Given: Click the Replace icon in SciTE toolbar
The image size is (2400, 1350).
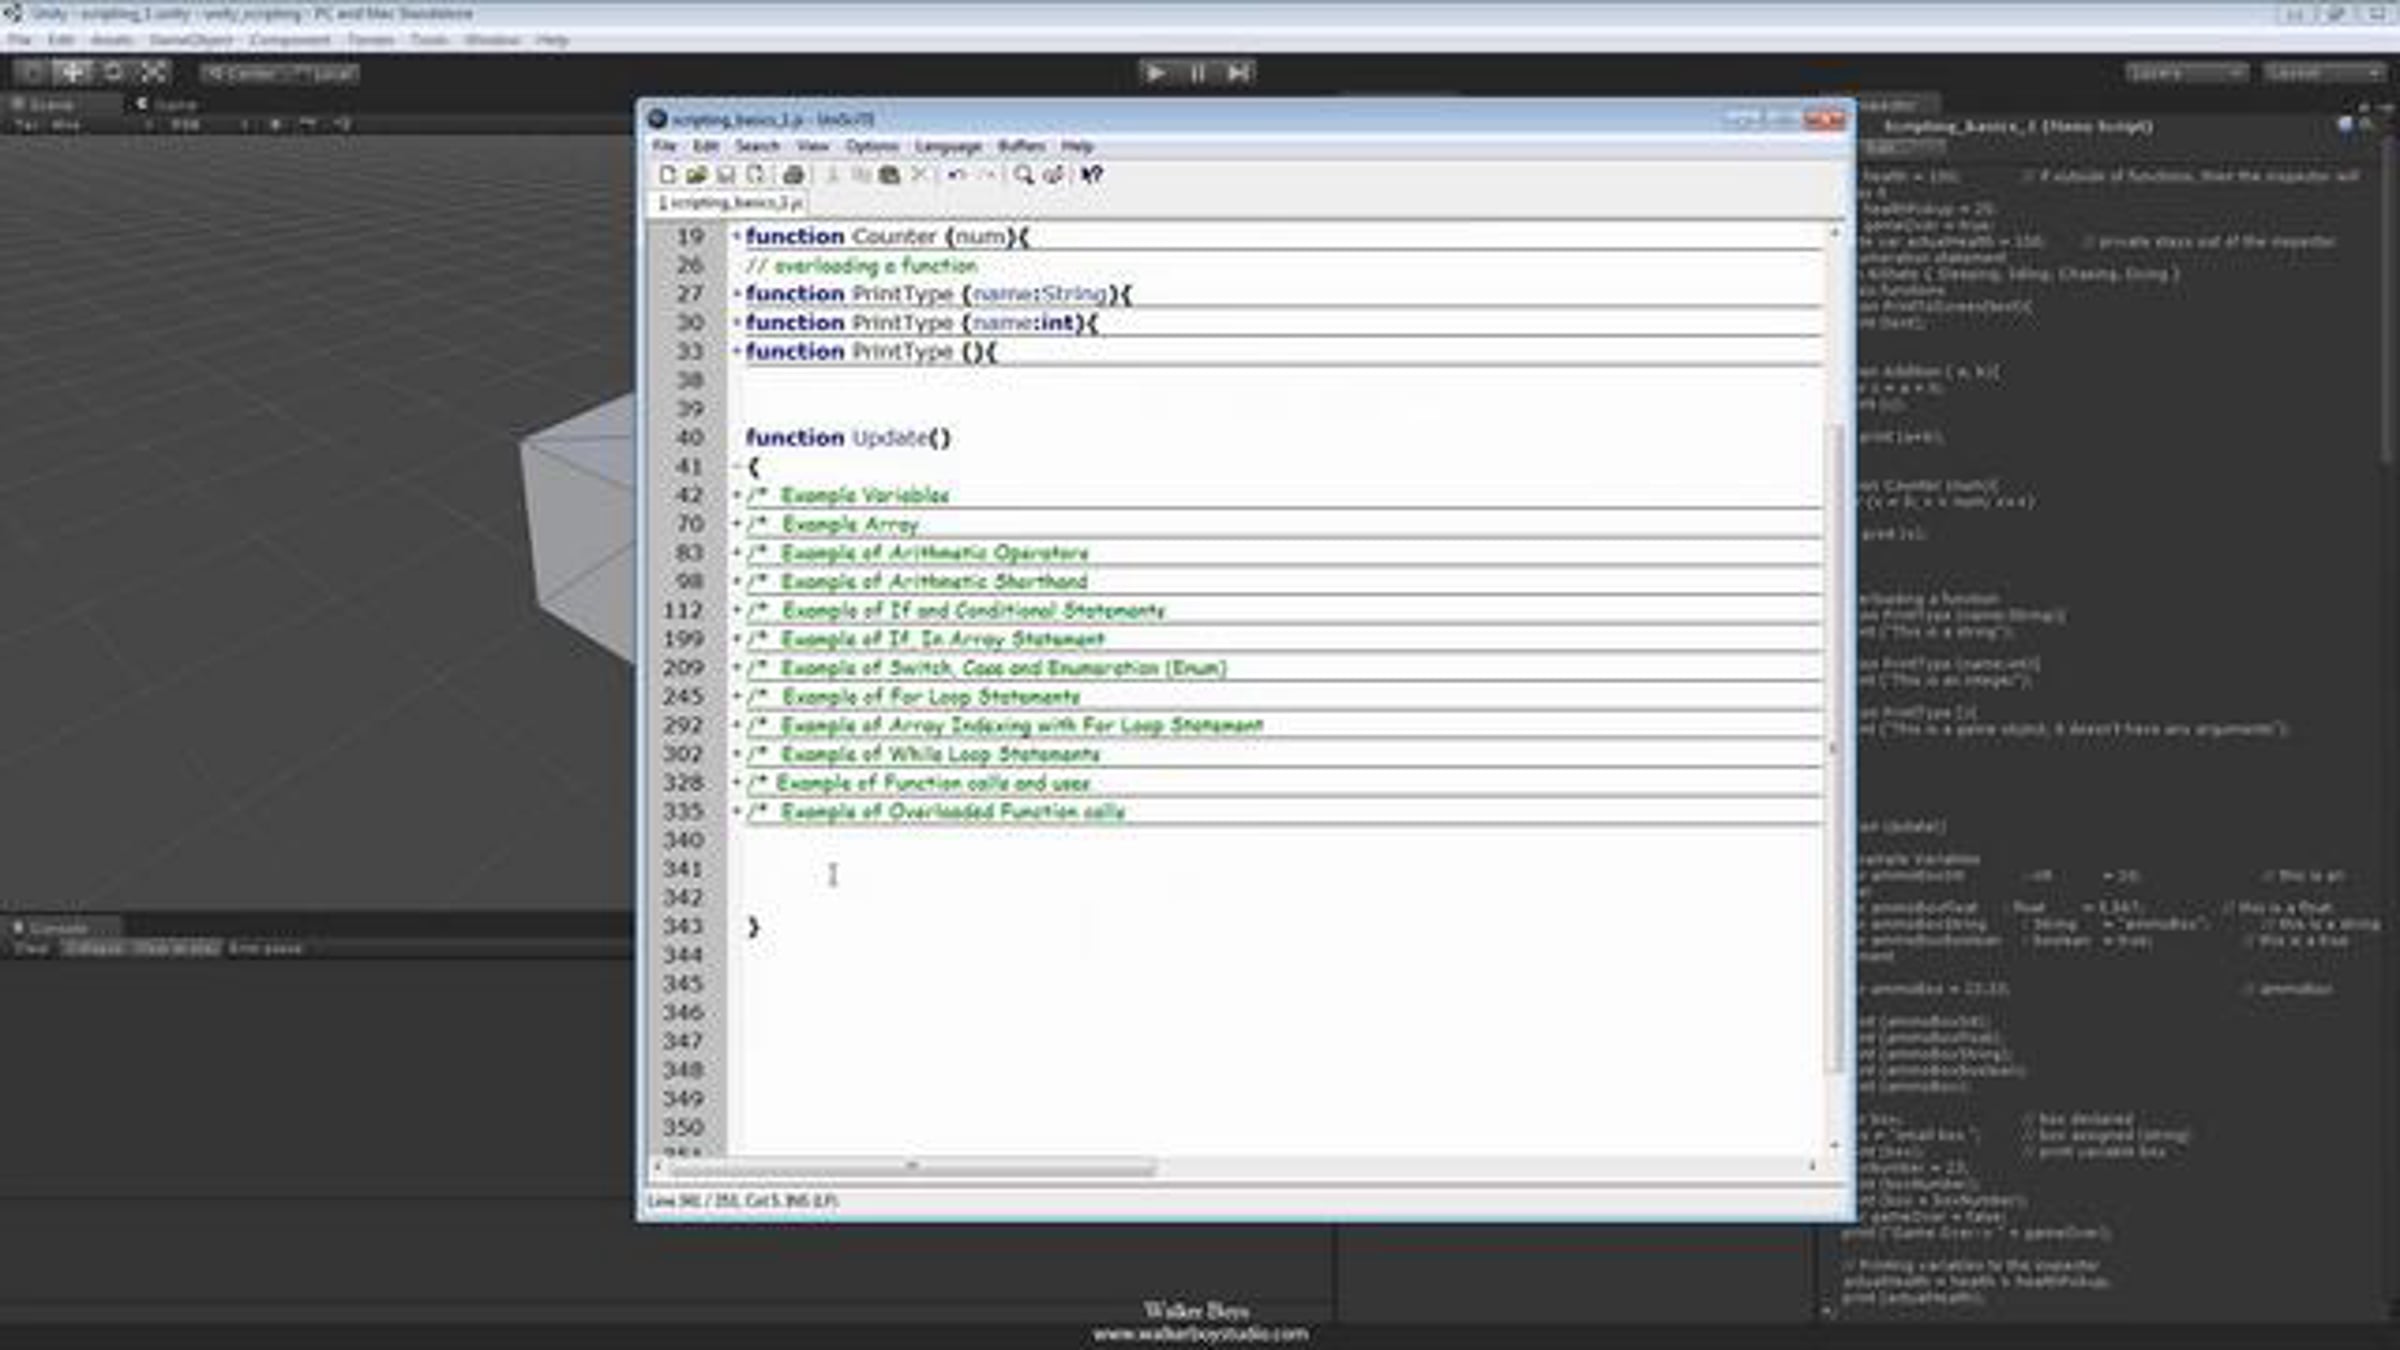Looking at the screenshot, I should tap(1053, 175).
